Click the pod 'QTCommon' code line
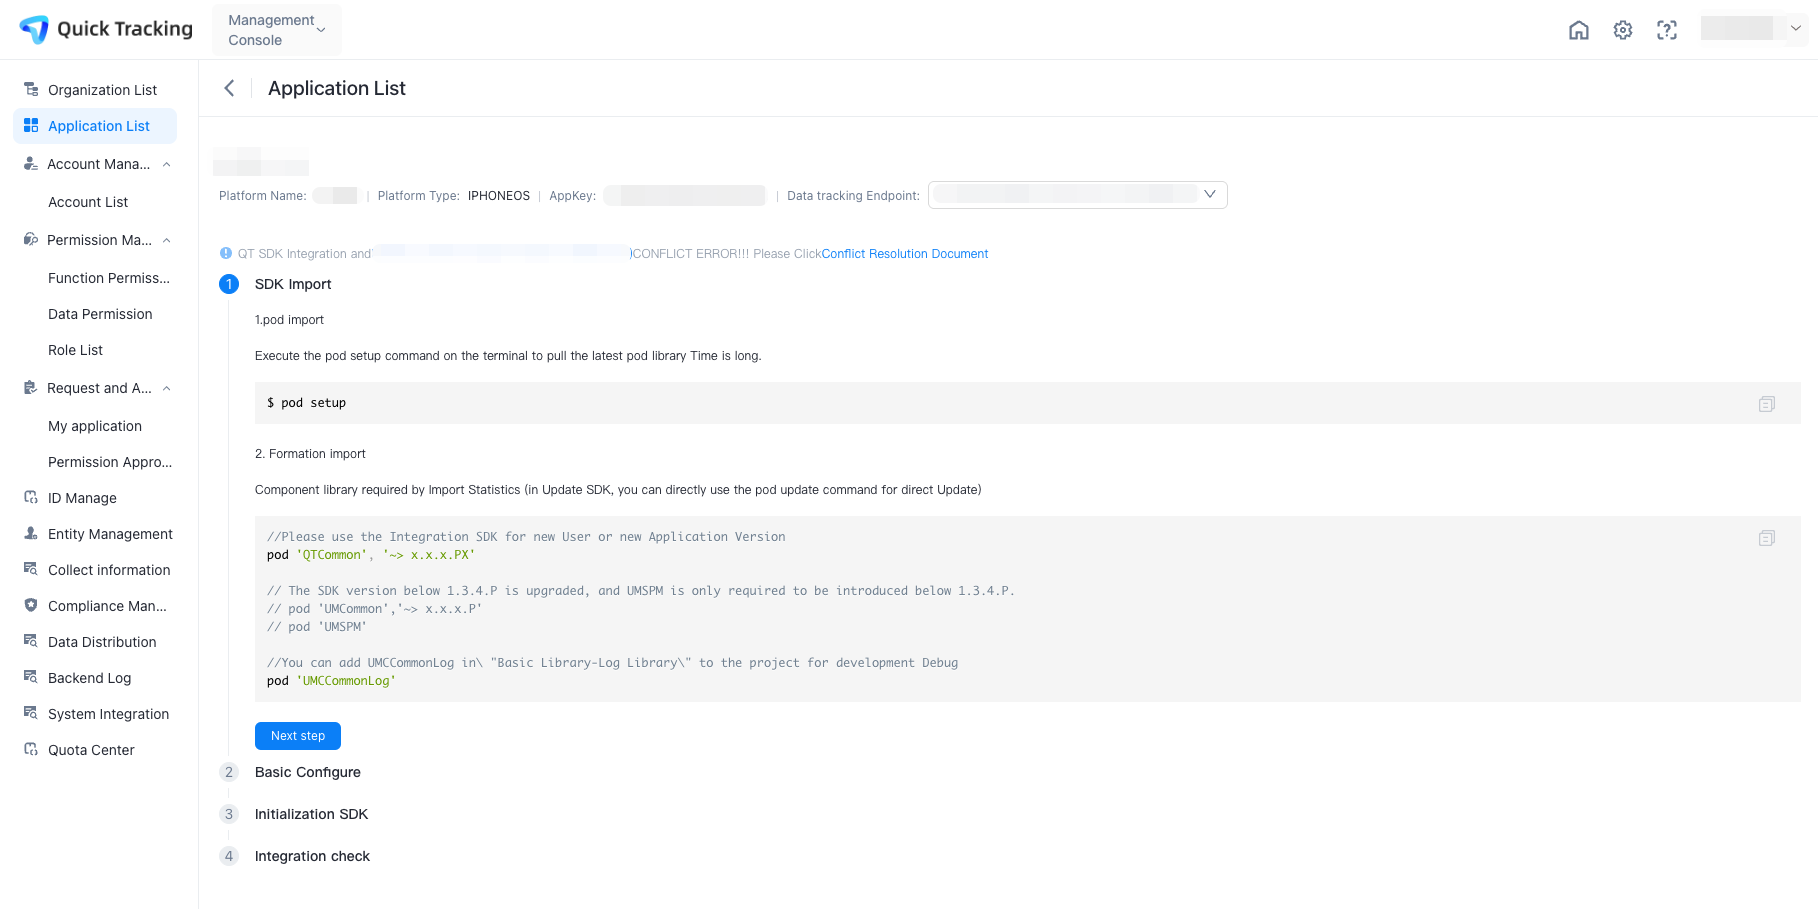This screenshot has width=1818, height=909. coord(371,555)
